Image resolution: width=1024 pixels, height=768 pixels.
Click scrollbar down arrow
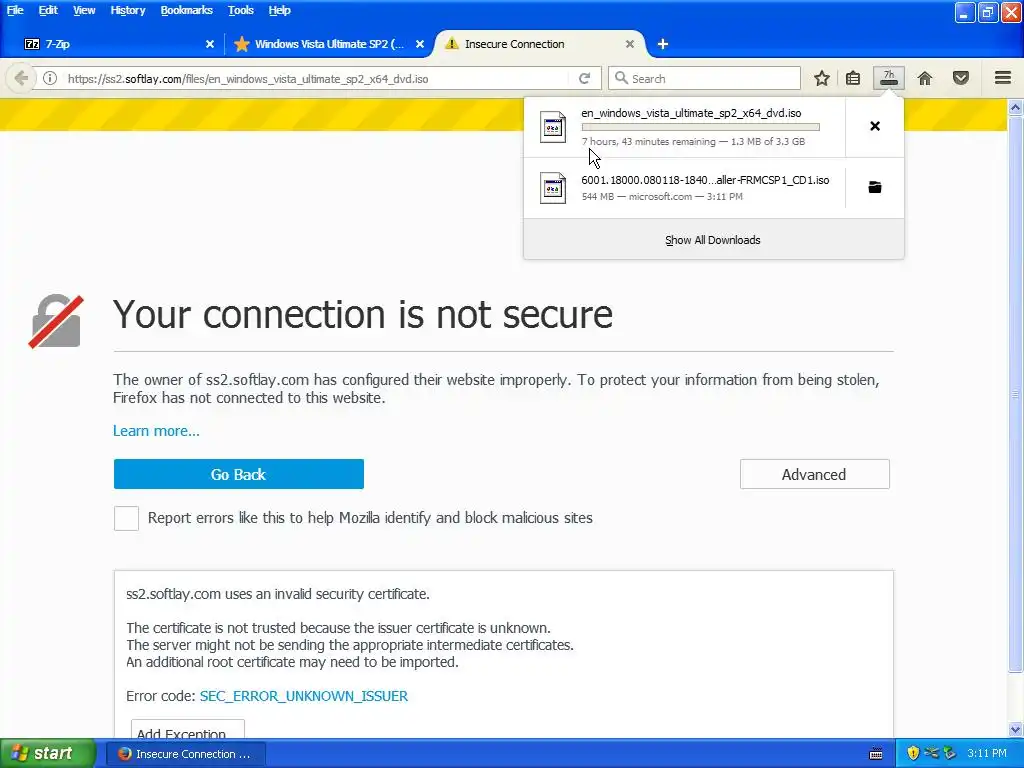point(1016,729)
